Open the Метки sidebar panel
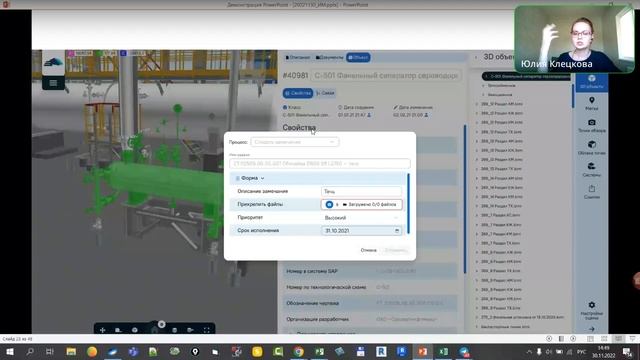The height and width of the screenshot is (360, 640). [591, 104]
